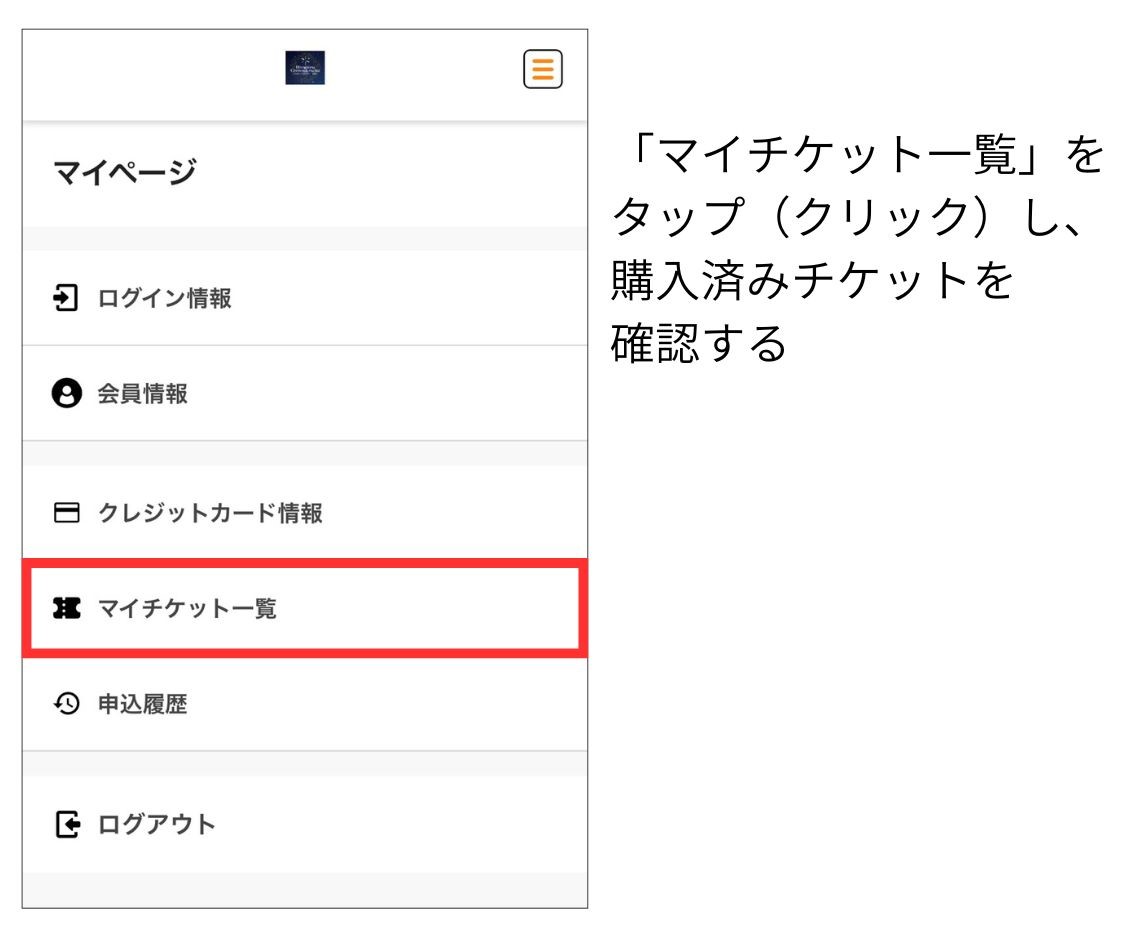Click the site logo in header
Screen dimensions: 1143x938
point(305,68)
